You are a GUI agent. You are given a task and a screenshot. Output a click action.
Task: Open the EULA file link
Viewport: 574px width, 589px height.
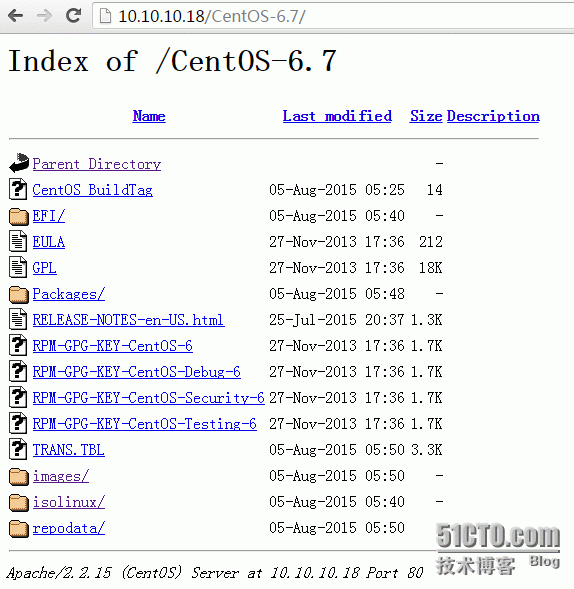pyautogui.click(x=49, y=242)
